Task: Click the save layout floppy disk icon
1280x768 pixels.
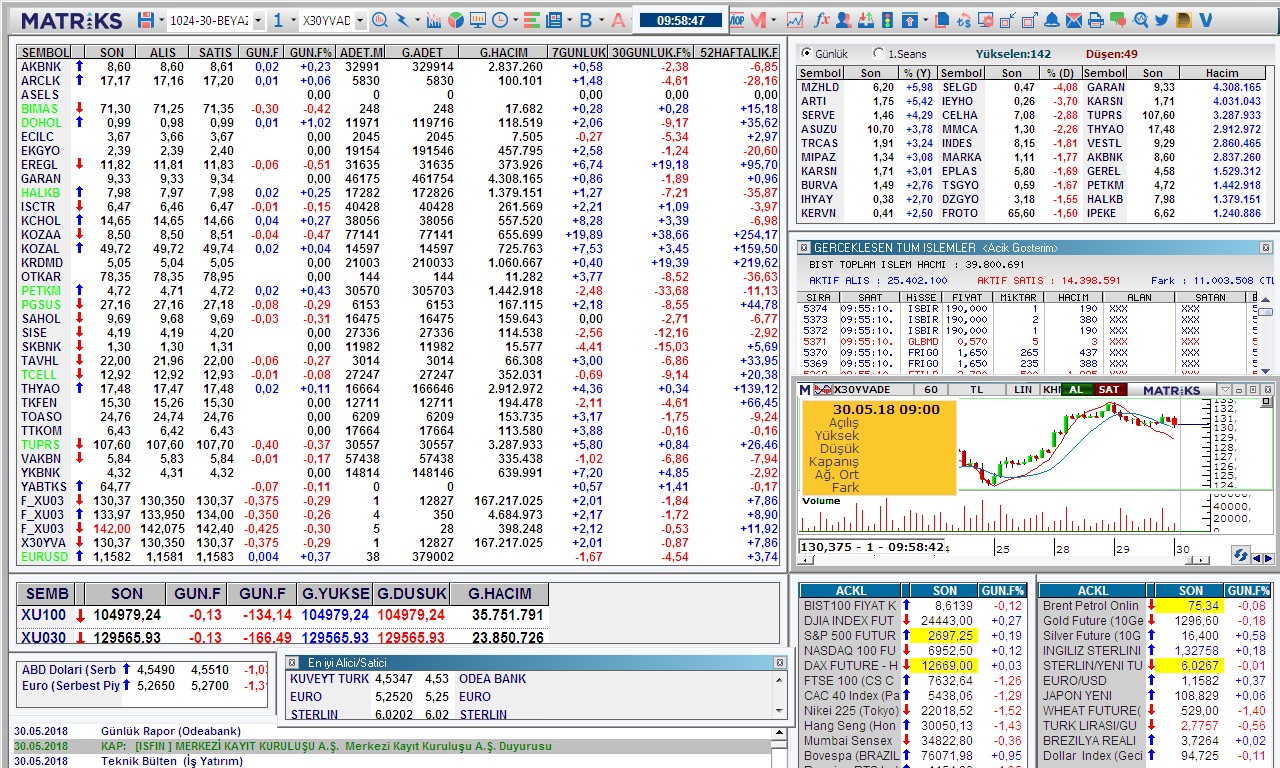Action: [x=146, y=20]
